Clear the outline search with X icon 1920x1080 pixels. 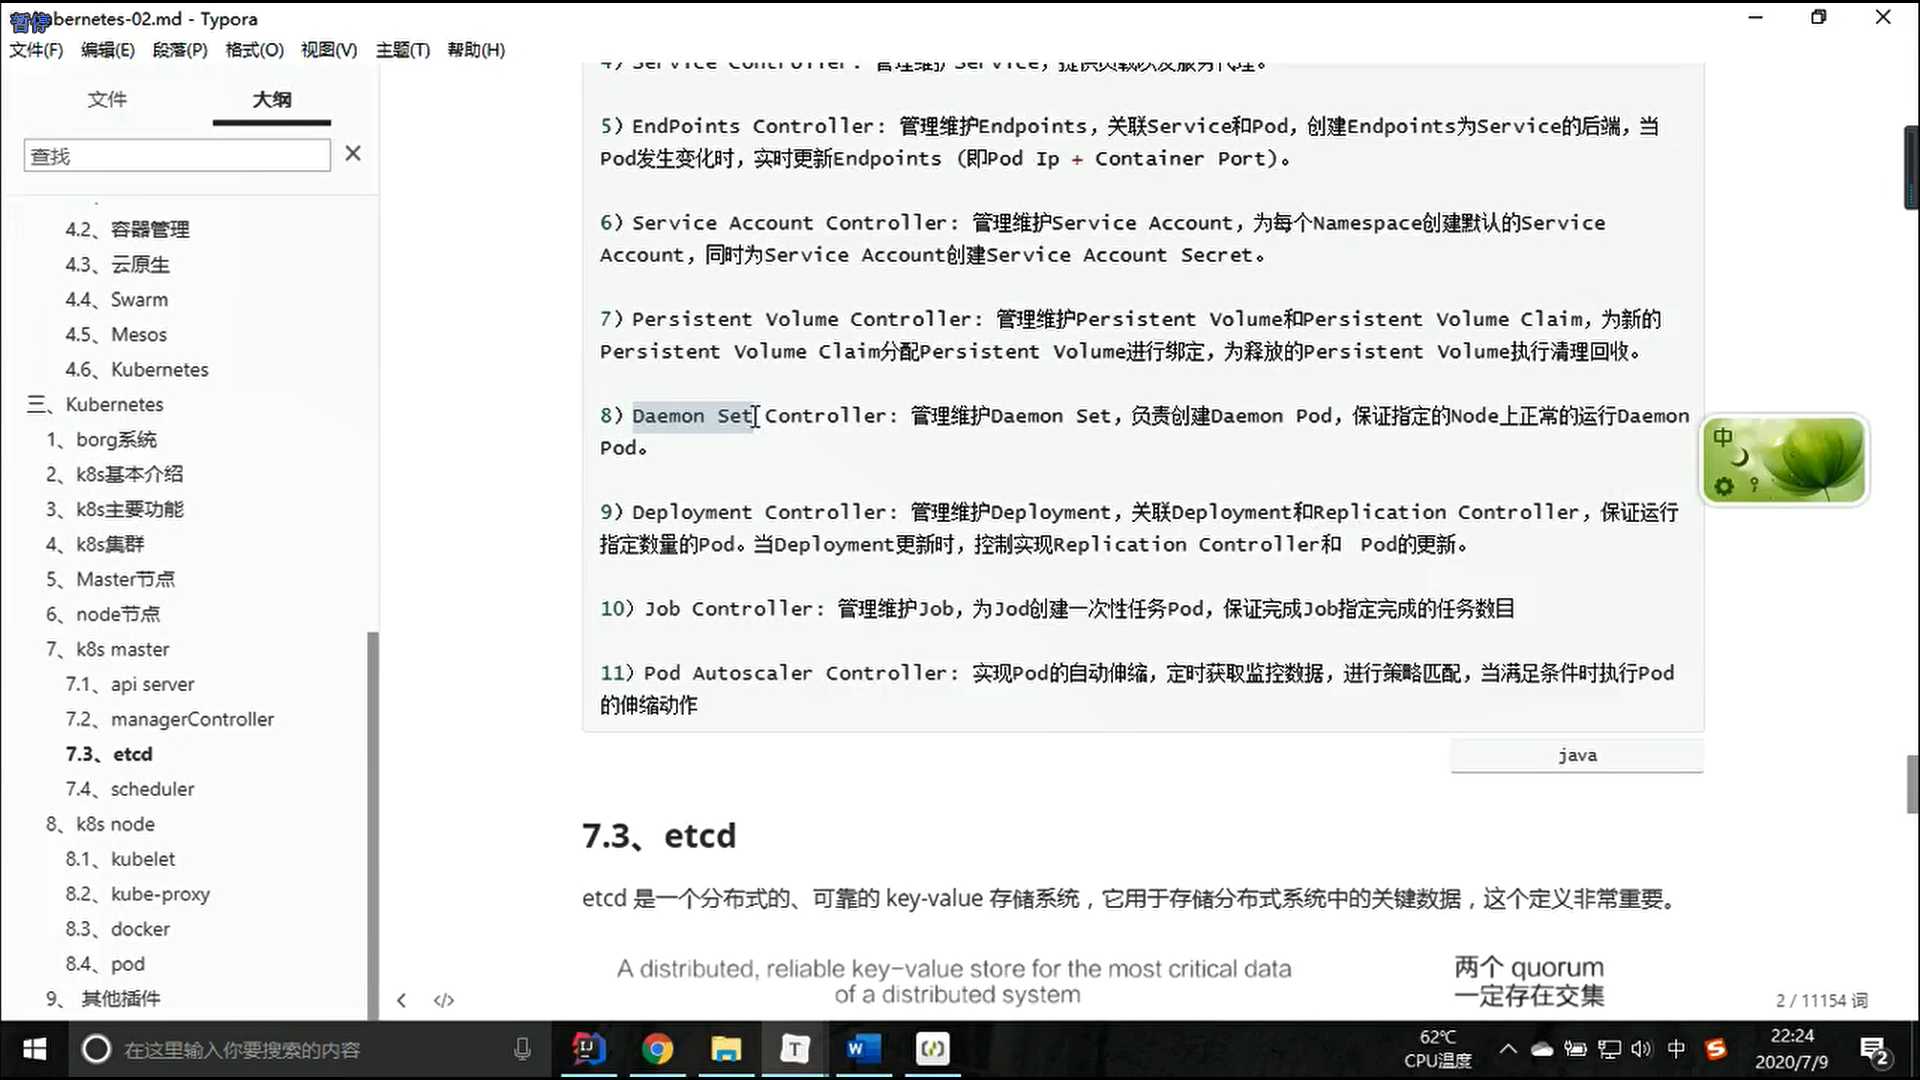click(x=353, y=154)
